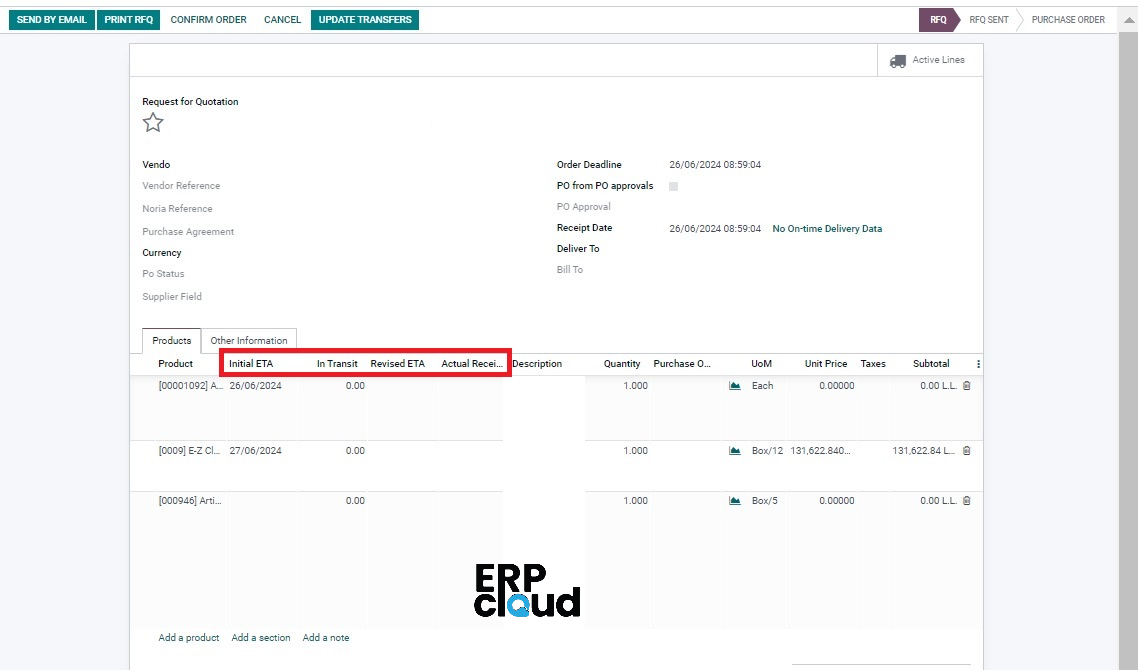Click Update Transfers button
The width and height of the screenshot is (1138, 670).
pos(365,20)
